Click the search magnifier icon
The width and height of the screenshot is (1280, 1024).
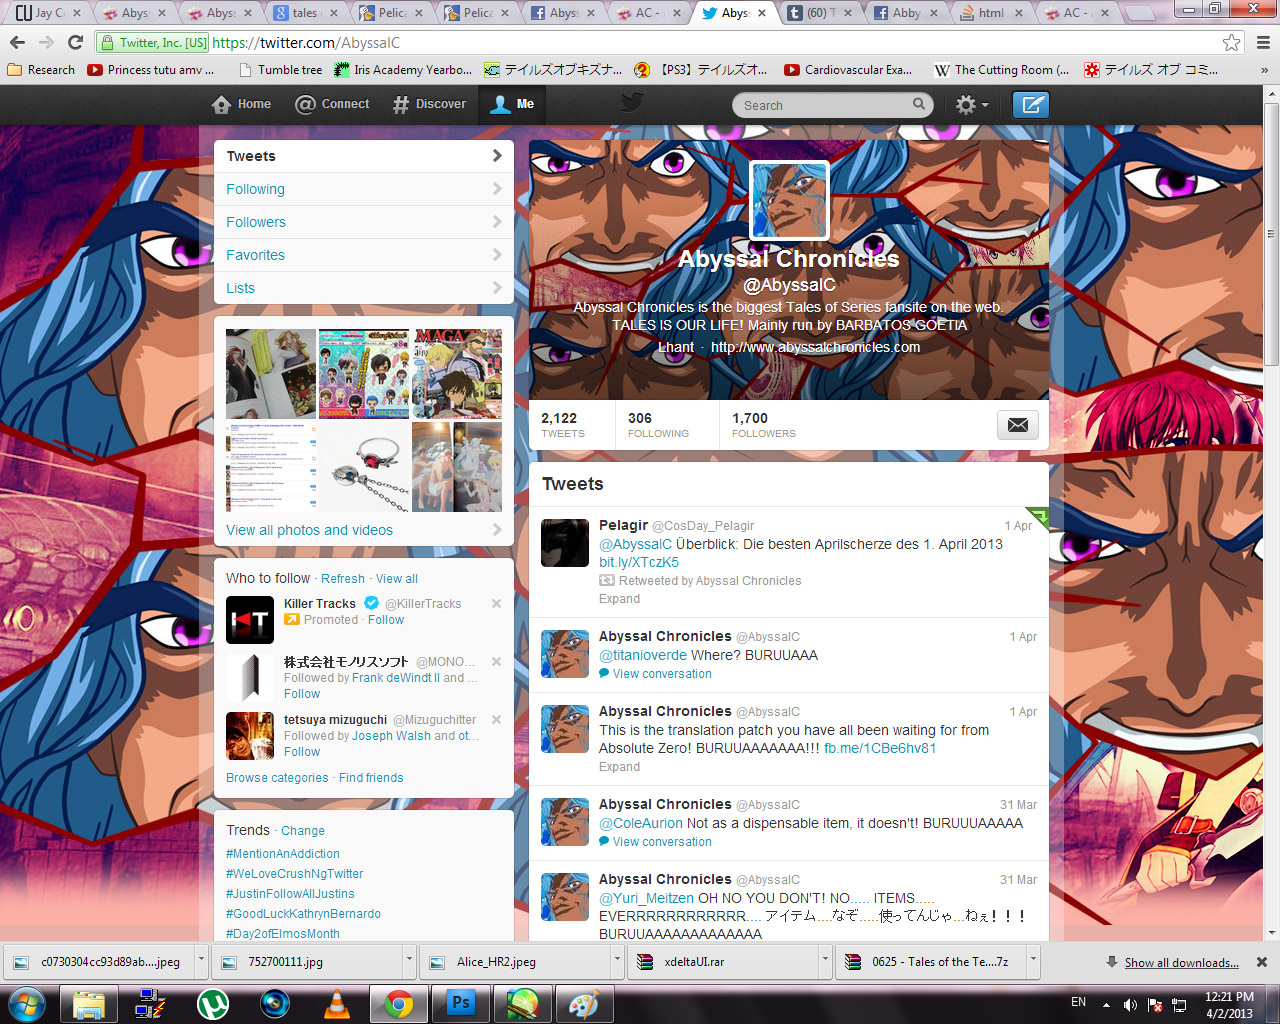[919, 104]
